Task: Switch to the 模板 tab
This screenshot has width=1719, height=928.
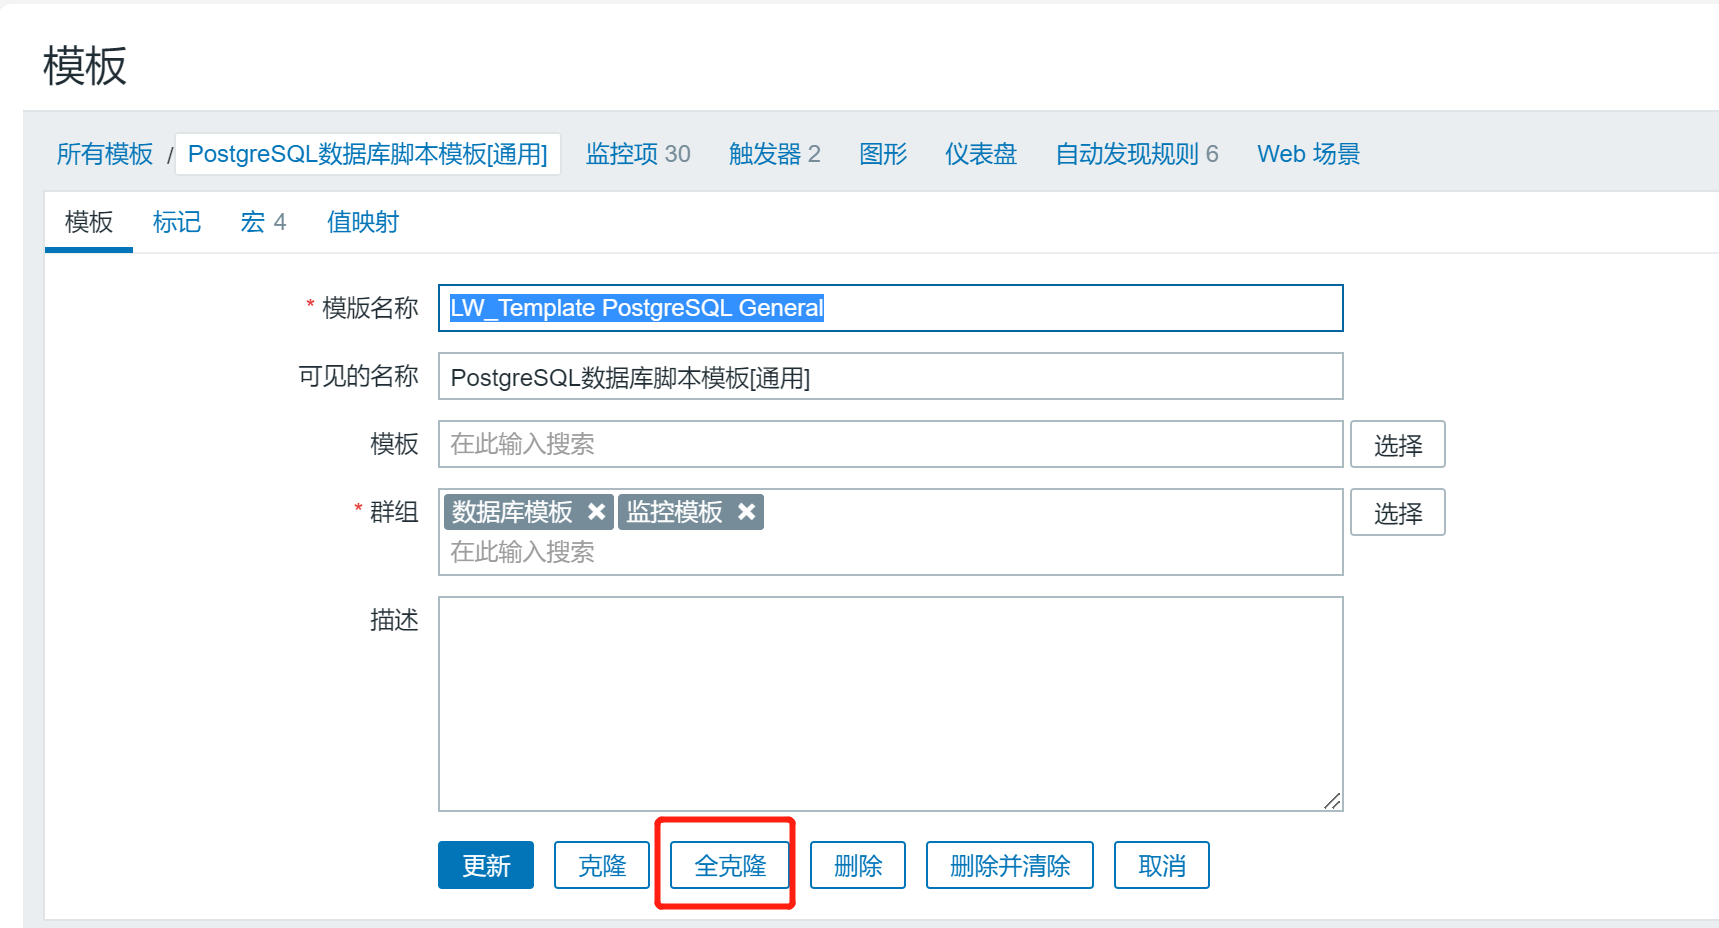Action: click(x=89, y=222)
